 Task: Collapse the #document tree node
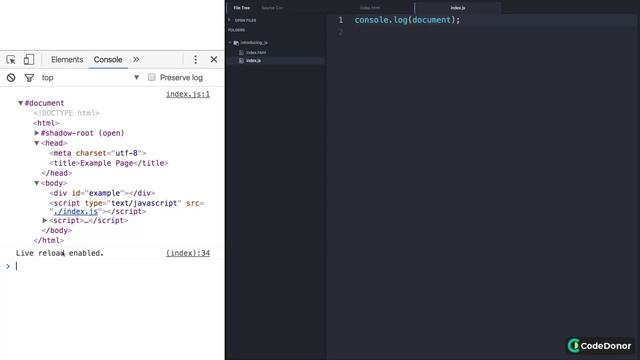pyautogui.click(x=20, y=103)
